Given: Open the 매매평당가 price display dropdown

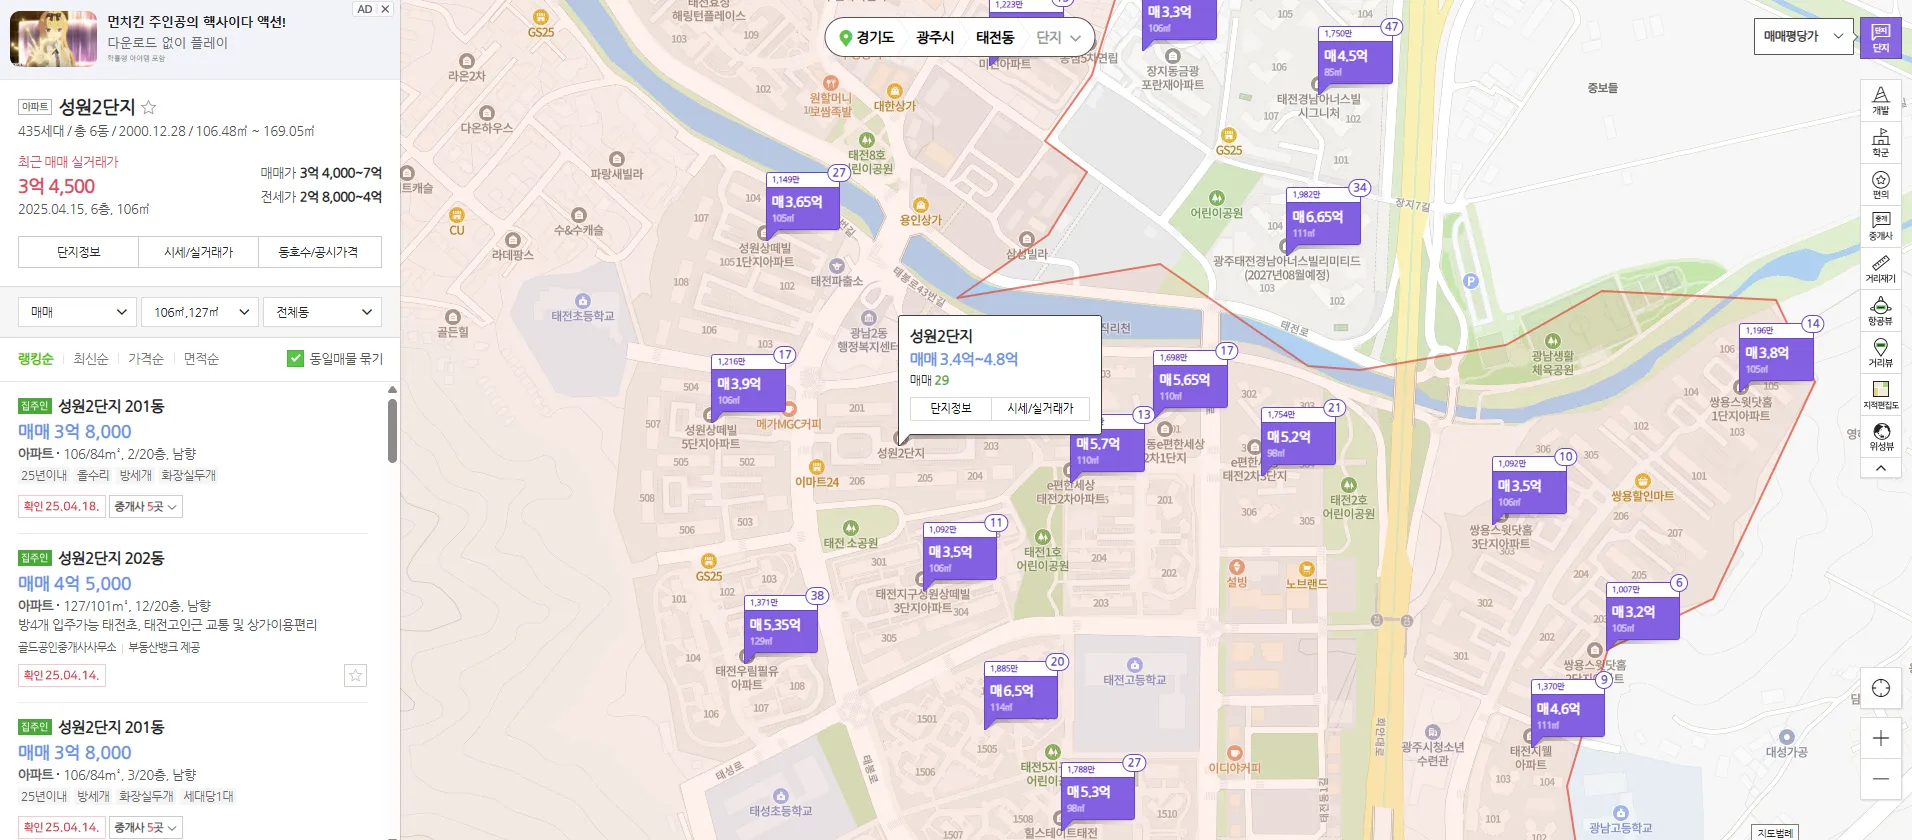Looking at the screenshot, I should click(1802, 36).
